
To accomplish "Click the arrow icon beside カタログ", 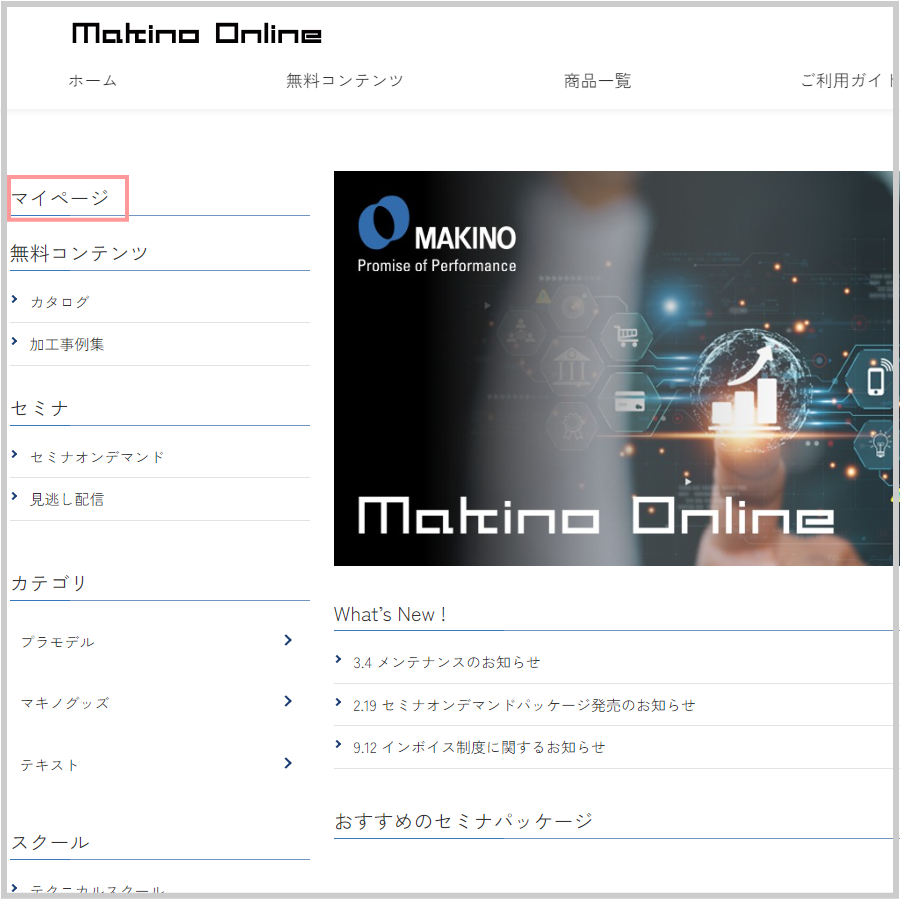I will pos(15,299).
